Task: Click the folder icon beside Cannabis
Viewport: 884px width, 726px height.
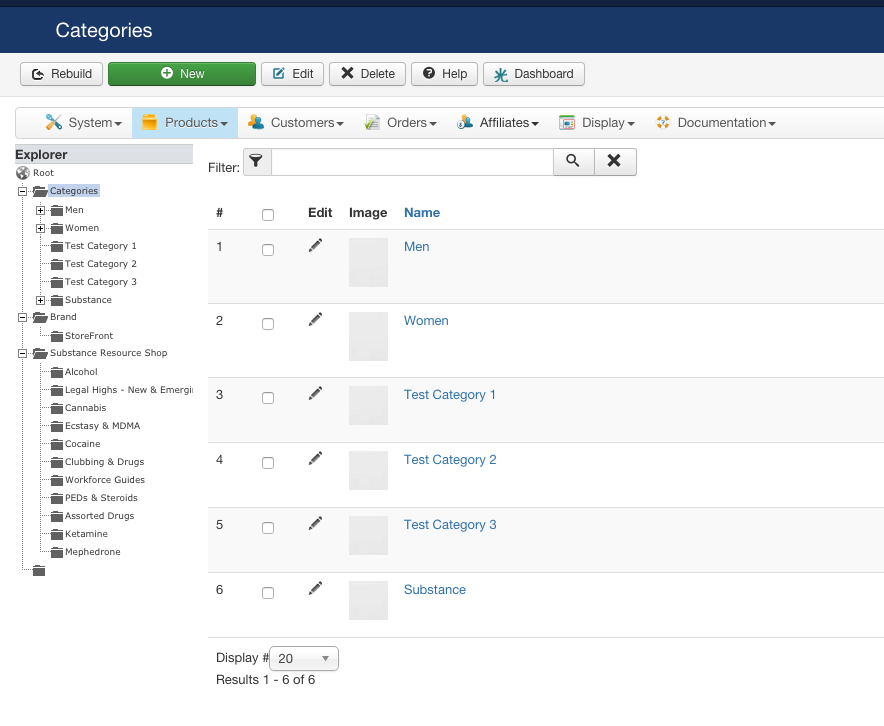Action: pyautogui.click(x=57, y=409)
